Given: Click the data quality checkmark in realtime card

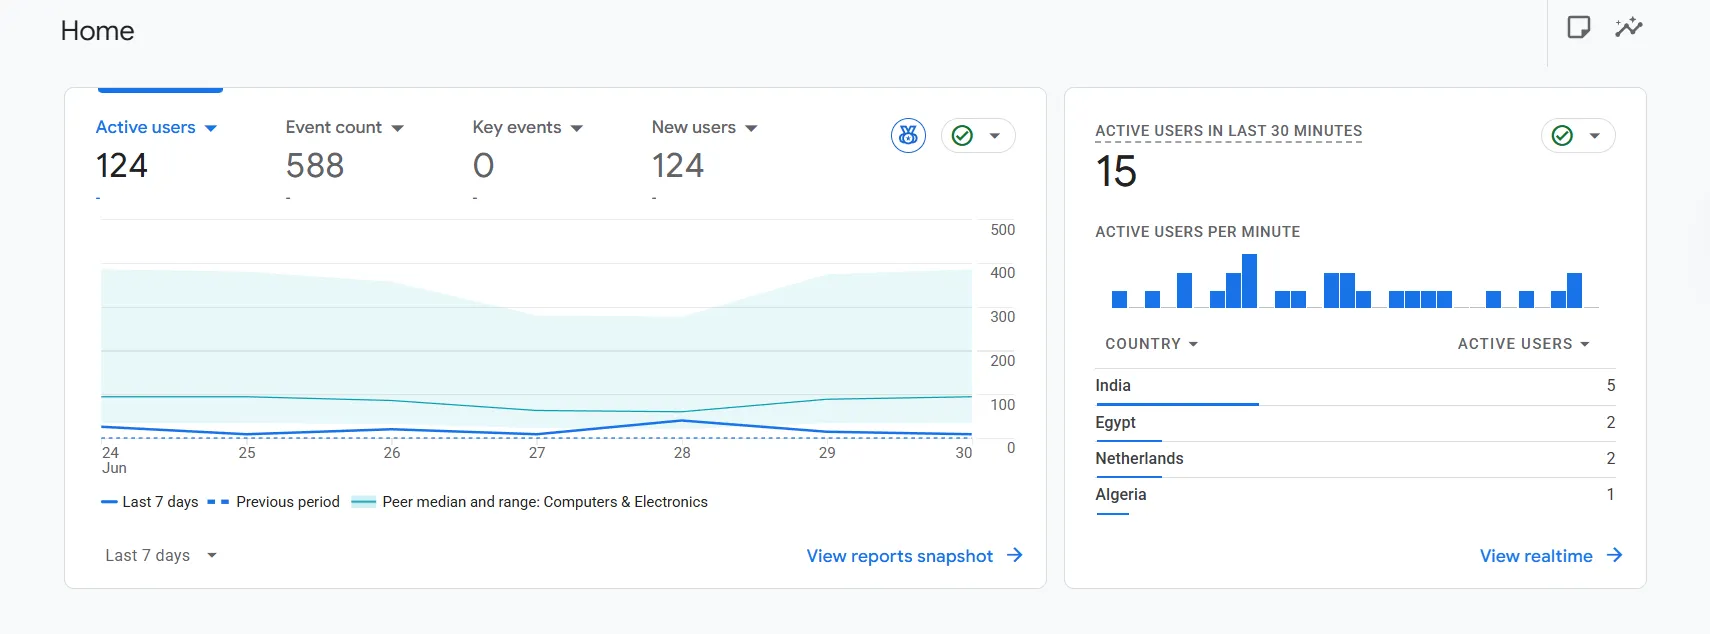Looking at the screenshot, I should [1562, 135].
